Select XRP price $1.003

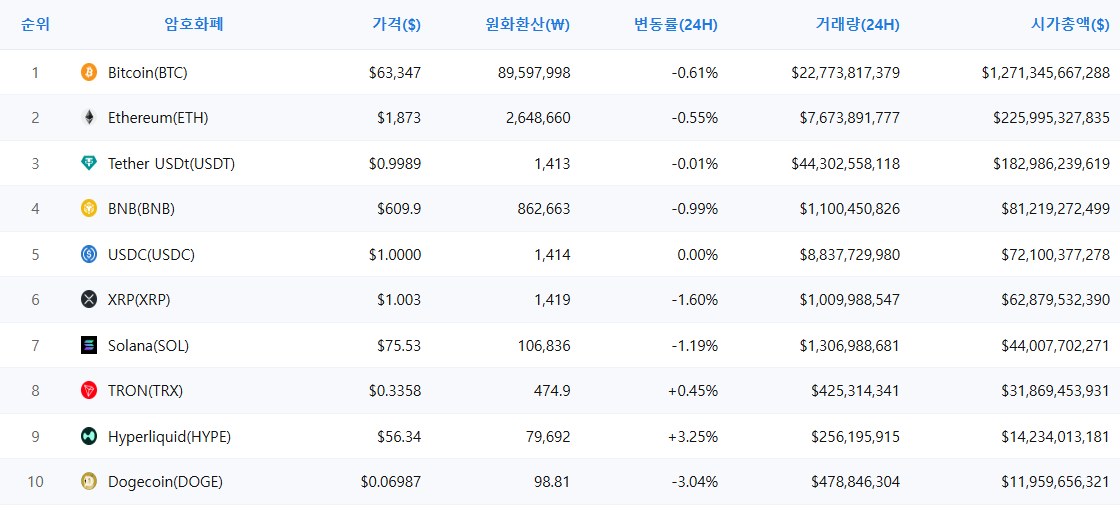399,300
